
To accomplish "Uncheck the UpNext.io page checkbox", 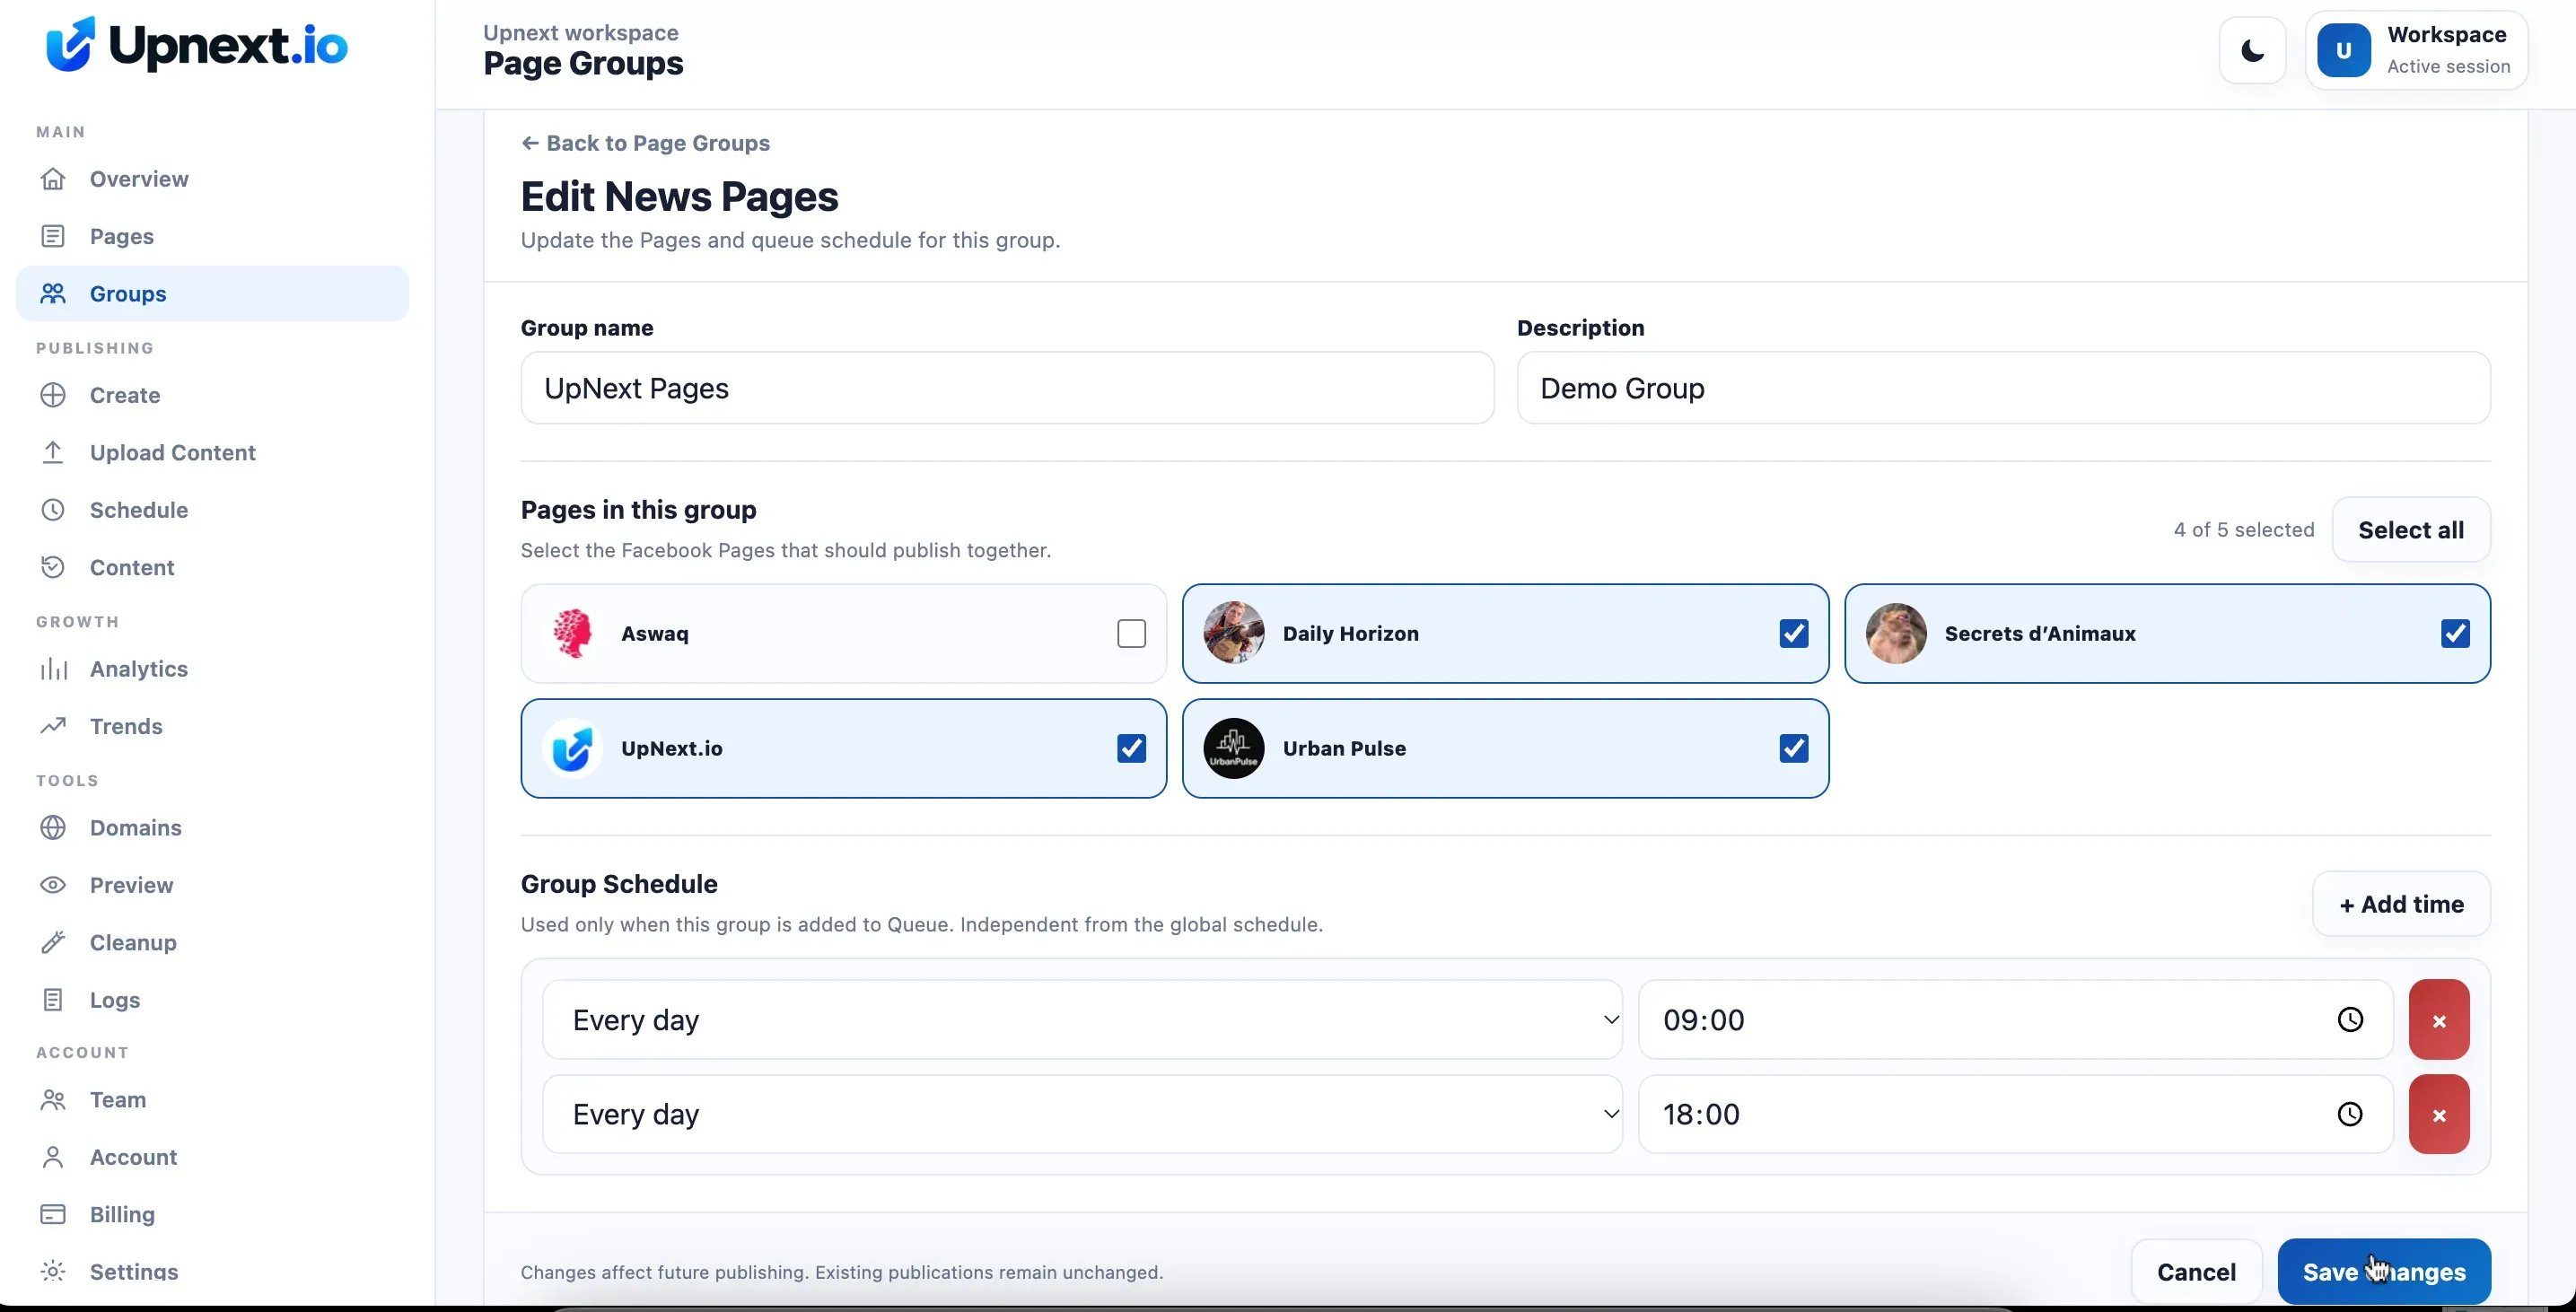I will (1131, 748).
